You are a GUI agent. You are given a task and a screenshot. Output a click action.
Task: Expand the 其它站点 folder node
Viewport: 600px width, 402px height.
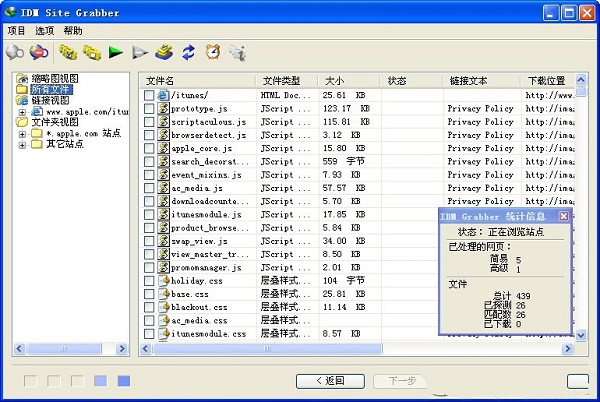[22, 145]
